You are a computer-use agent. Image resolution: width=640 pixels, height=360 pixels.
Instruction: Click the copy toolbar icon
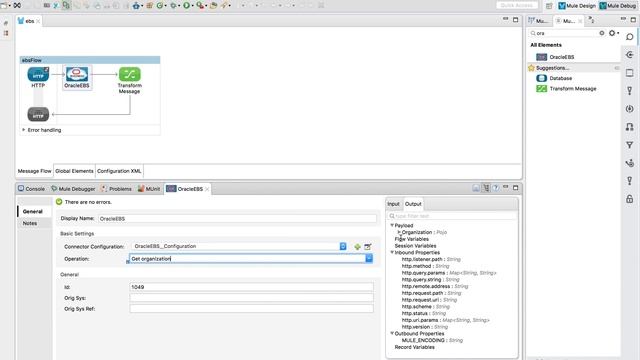[x=66, y=5]
